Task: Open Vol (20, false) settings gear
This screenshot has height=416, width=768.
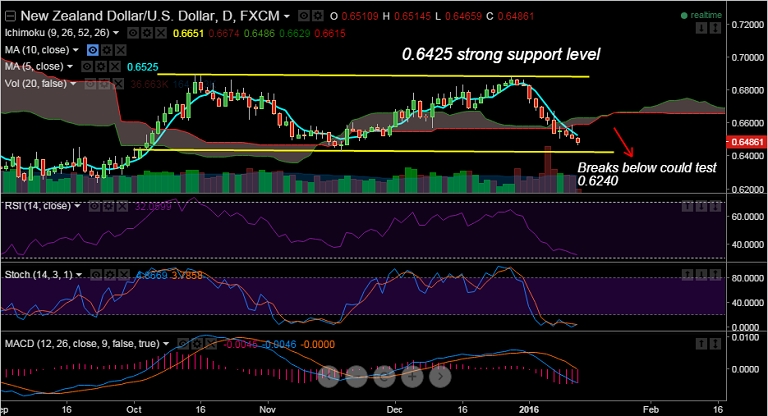Action: pyautogui.click(x=104, y=84)
